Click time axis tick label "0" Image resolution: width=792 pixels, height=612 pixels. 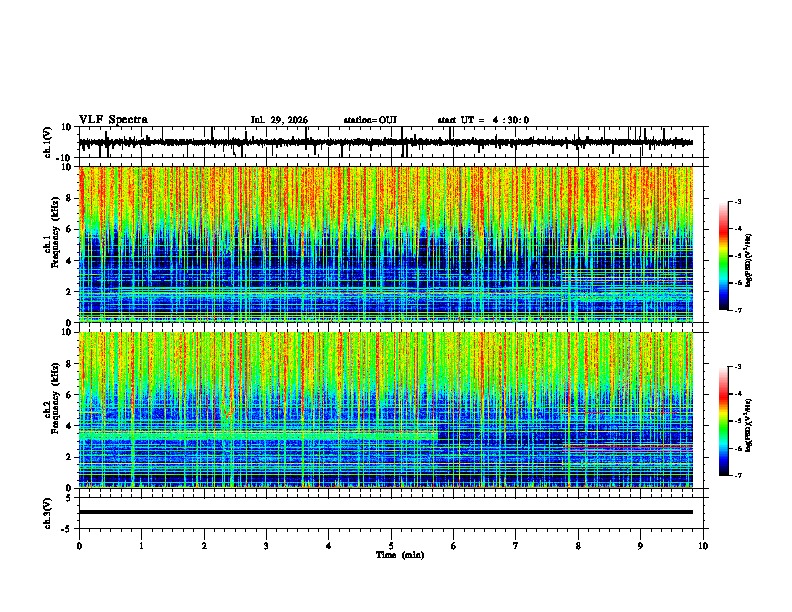[x=79, y=546]
